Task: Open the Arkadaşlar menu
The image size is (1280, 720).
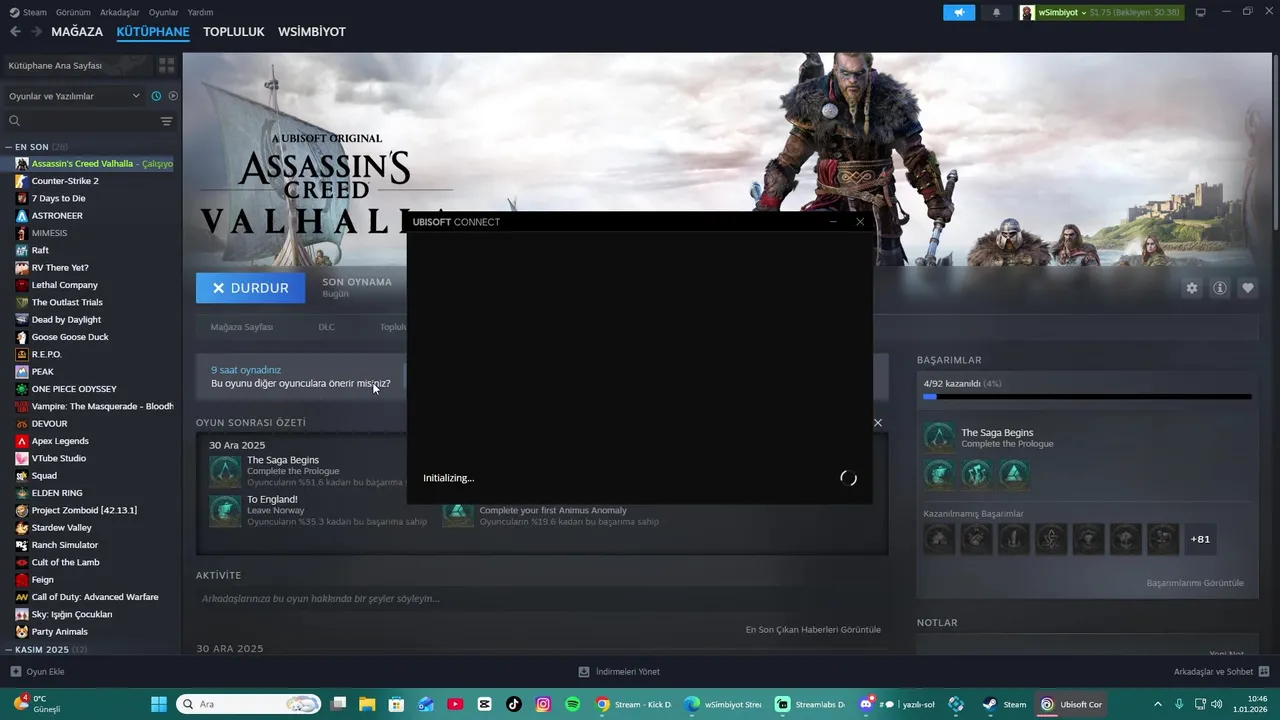Action: point(120,12)
